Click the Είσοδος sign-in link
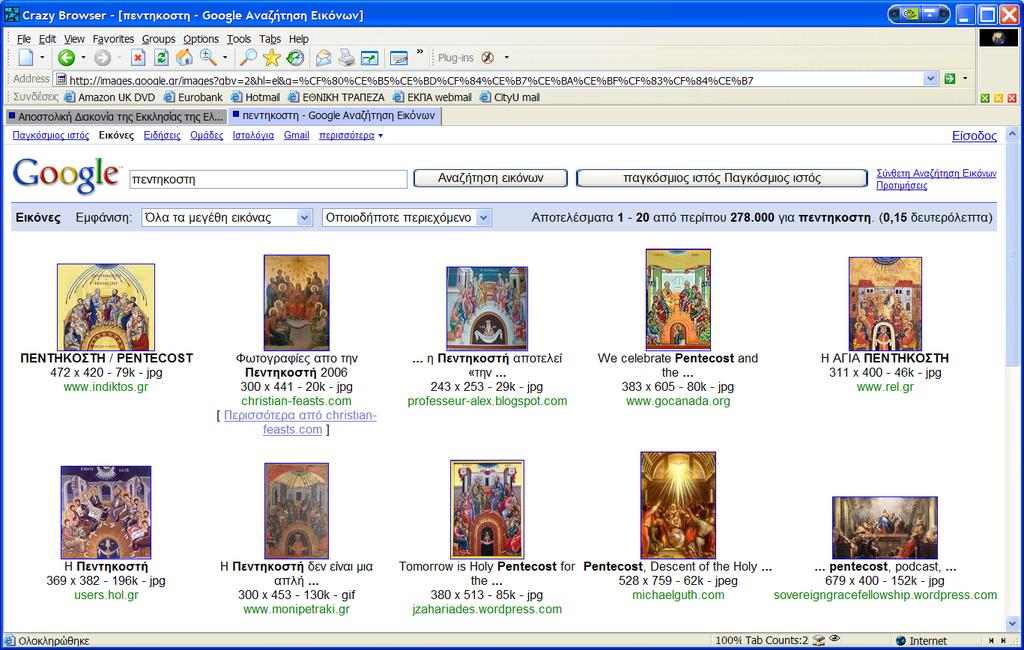1024x650 pixels. [x=974, y=136]
